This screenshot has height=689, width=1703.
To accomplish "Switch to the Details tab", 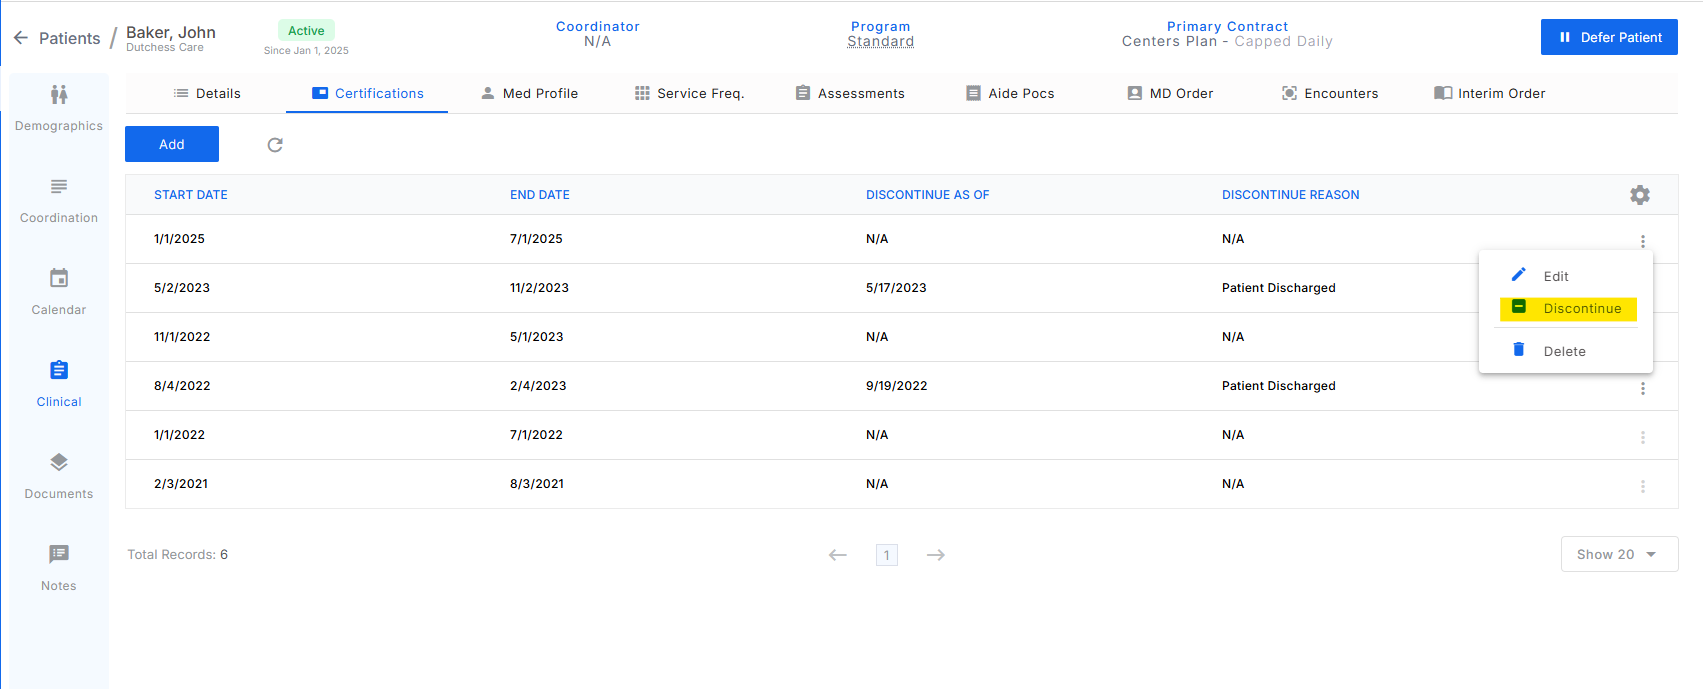I will [x=207, y=93].
